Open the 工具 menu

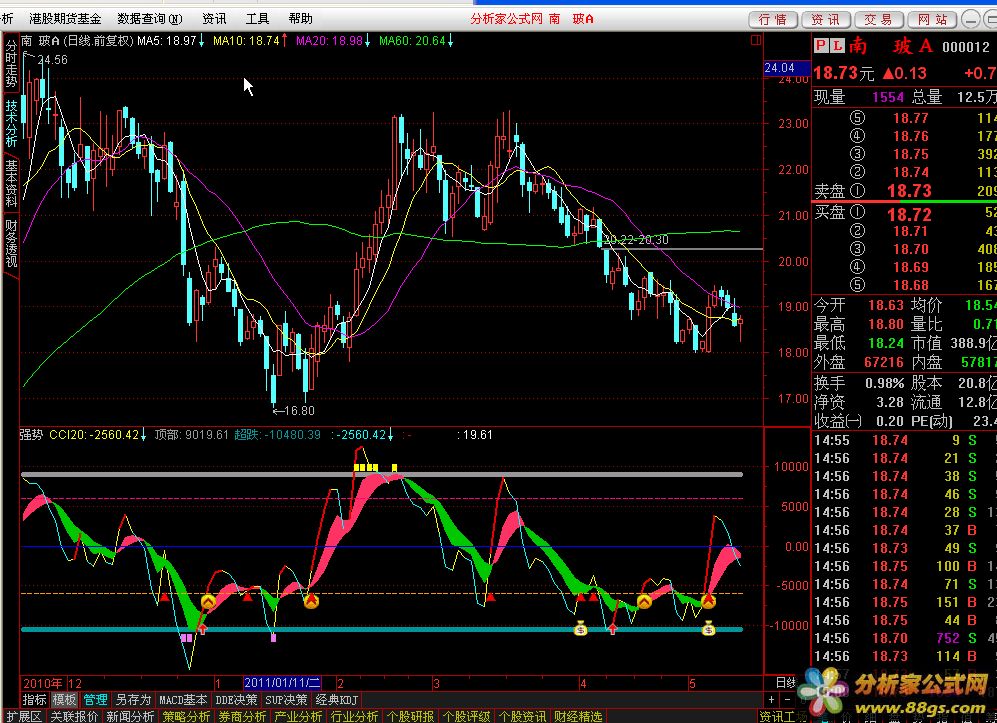tap(257, 19)
